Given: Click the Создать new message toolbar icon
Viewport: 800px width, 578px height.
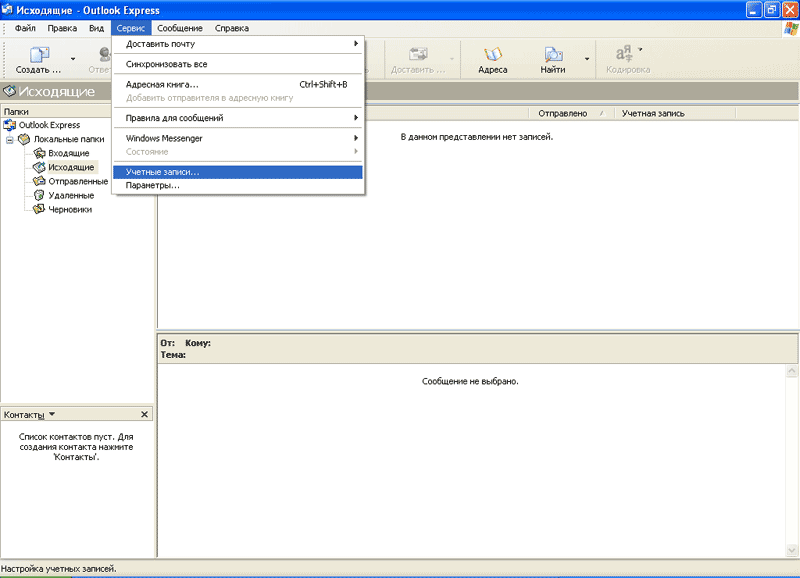Looking at the screenshot, I should point(39,55).
